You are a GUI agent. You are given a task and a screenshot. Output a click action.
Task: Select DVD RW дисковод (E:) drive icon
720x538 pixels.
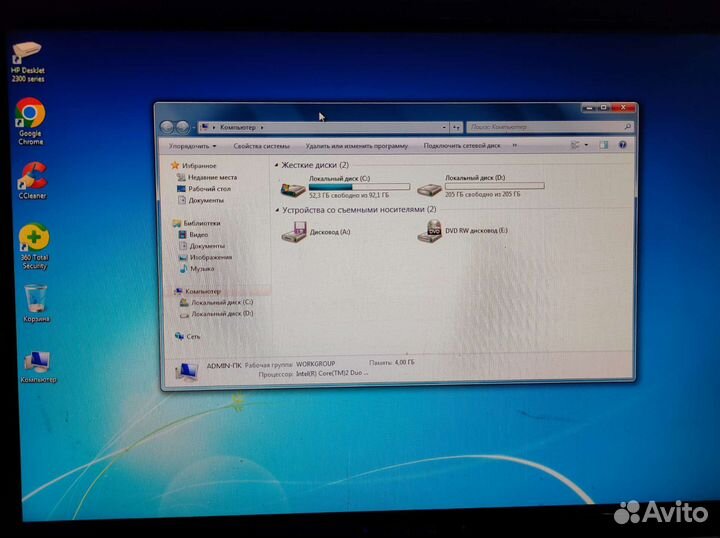(433, 231)
